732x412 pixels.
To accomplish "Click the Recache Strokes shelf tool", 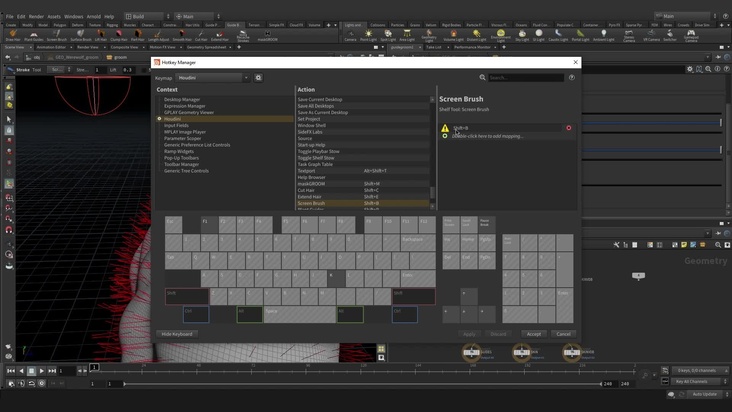I will click(x=243, y=36).
